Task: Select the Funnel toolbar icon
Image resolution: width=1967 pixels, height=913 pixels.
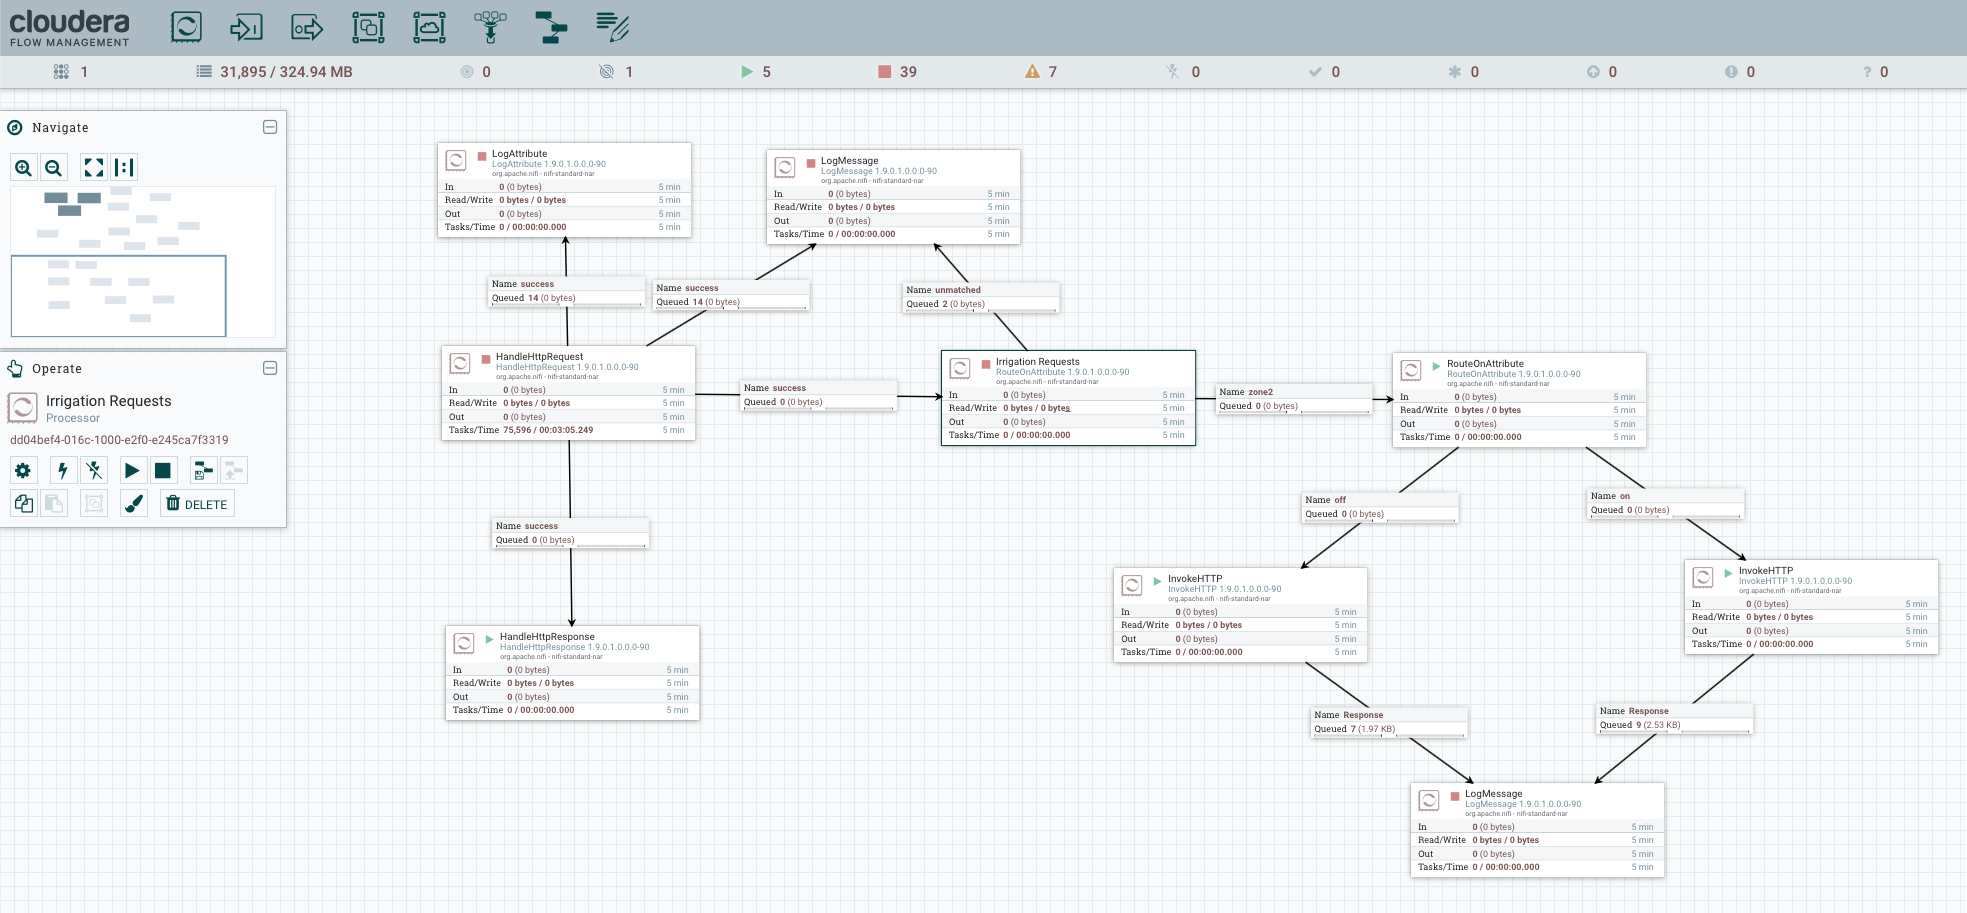Action: [x=490, y=27]
